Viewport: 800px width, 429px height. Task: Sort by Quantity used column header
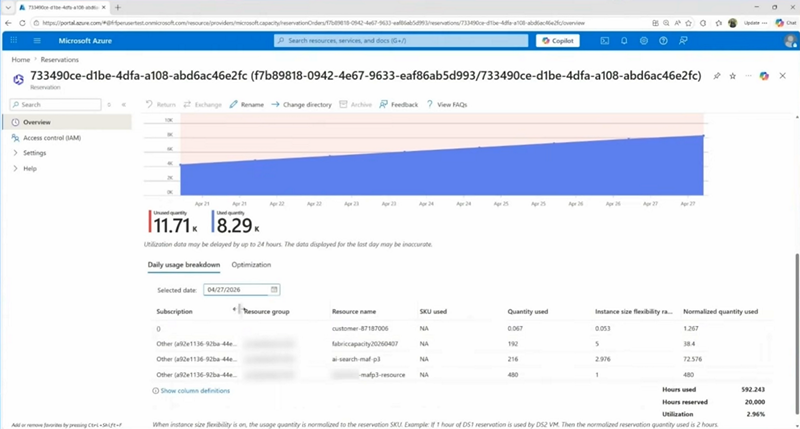point(528,312)
